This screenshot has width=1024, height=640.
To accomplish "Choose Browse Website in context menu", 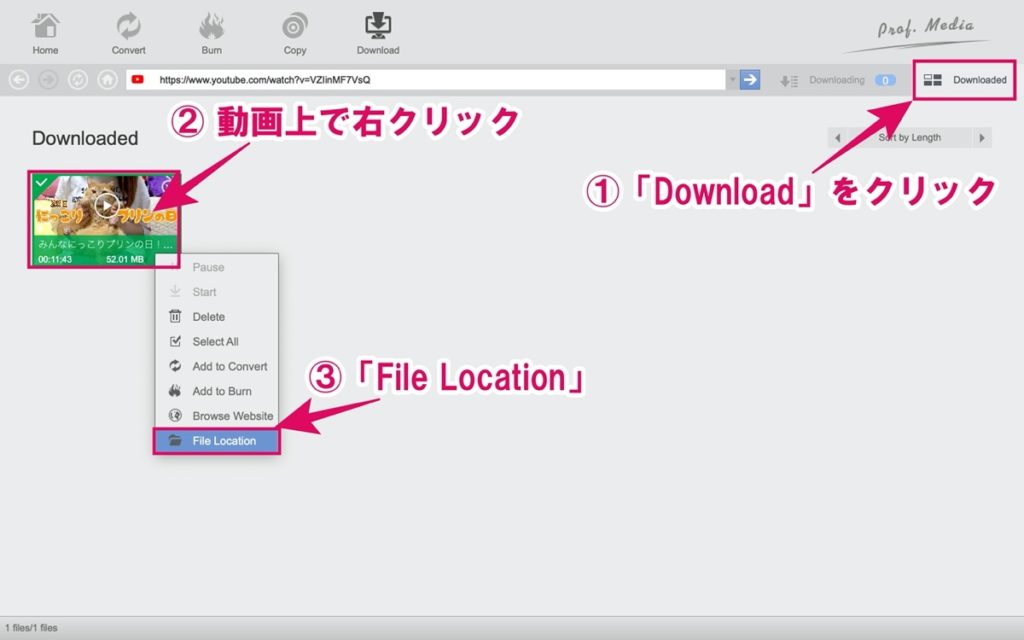I will (x=216, y=416).
